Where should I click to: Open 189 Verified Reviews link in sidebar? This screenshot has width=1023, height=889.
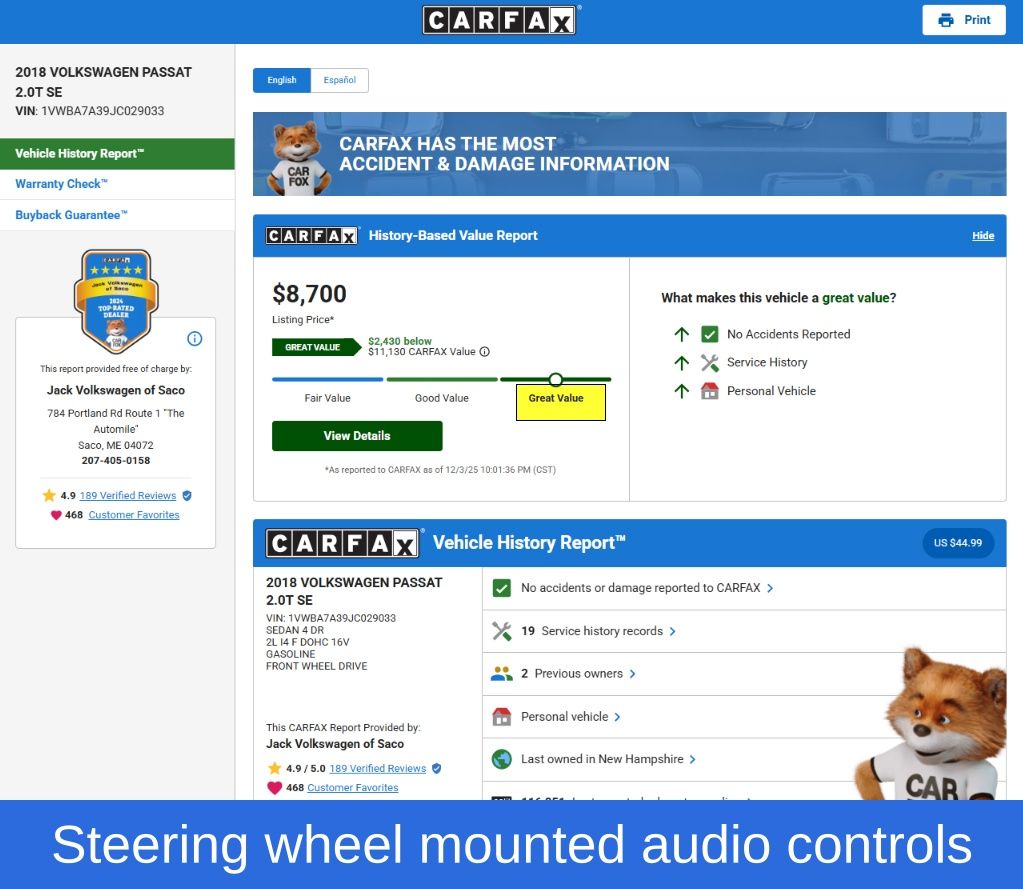128,496
